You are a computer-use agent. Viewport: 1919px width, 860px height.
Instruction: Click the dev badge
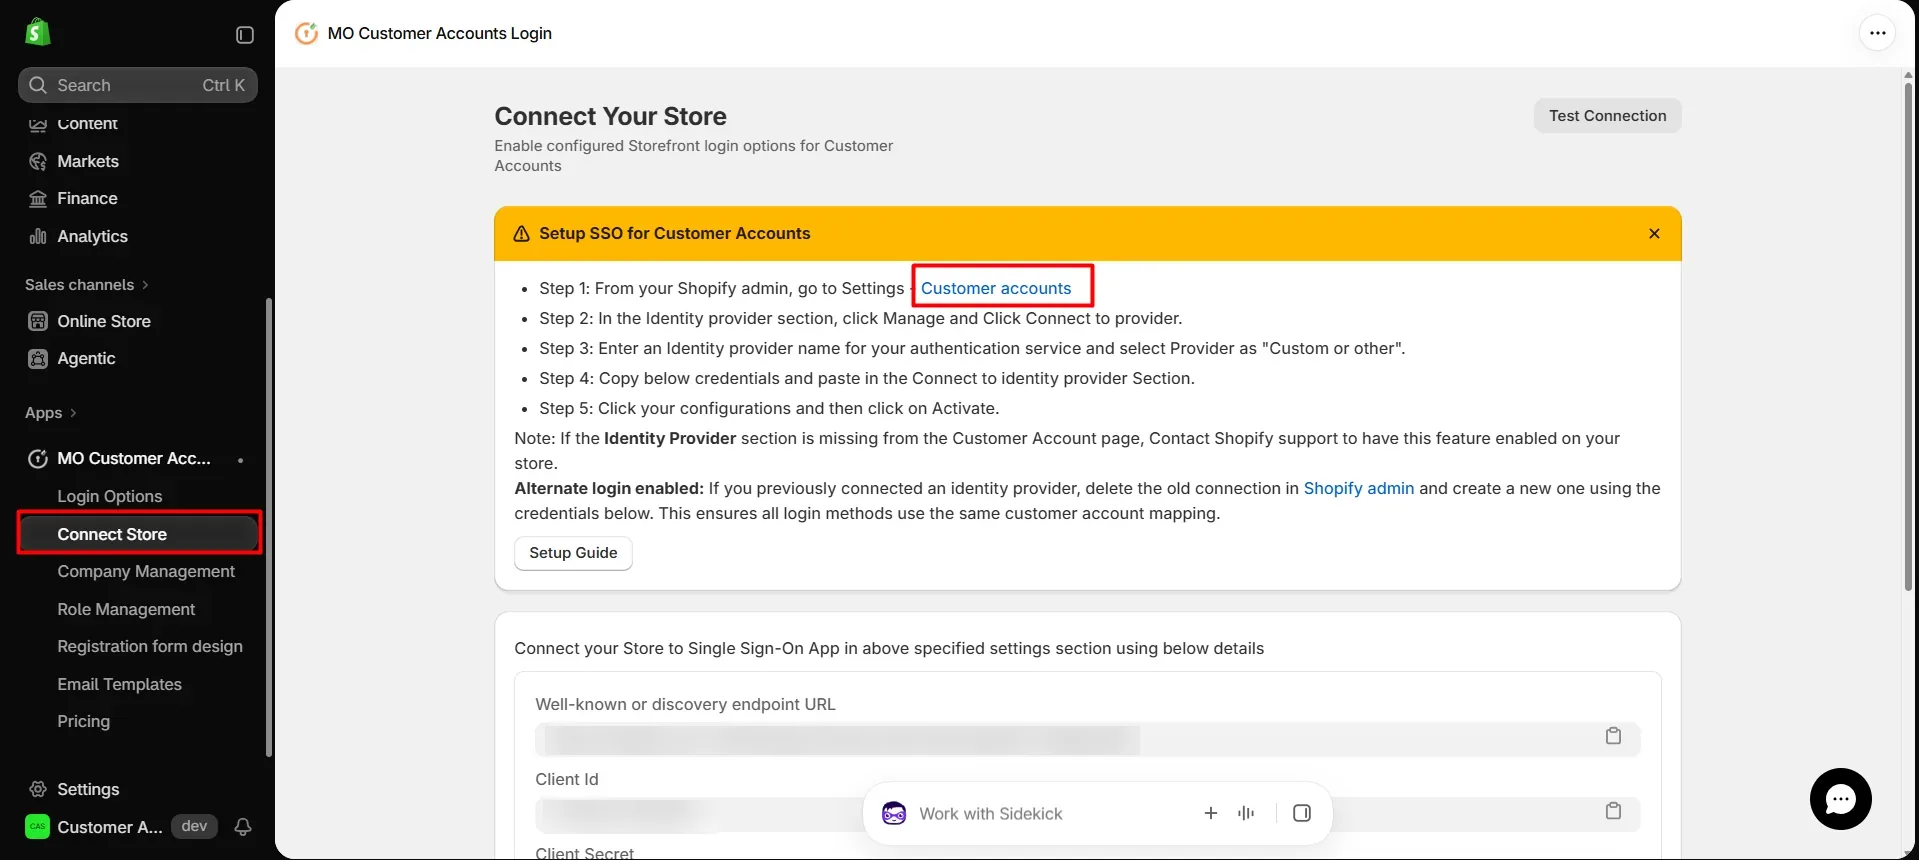point(194,826)
